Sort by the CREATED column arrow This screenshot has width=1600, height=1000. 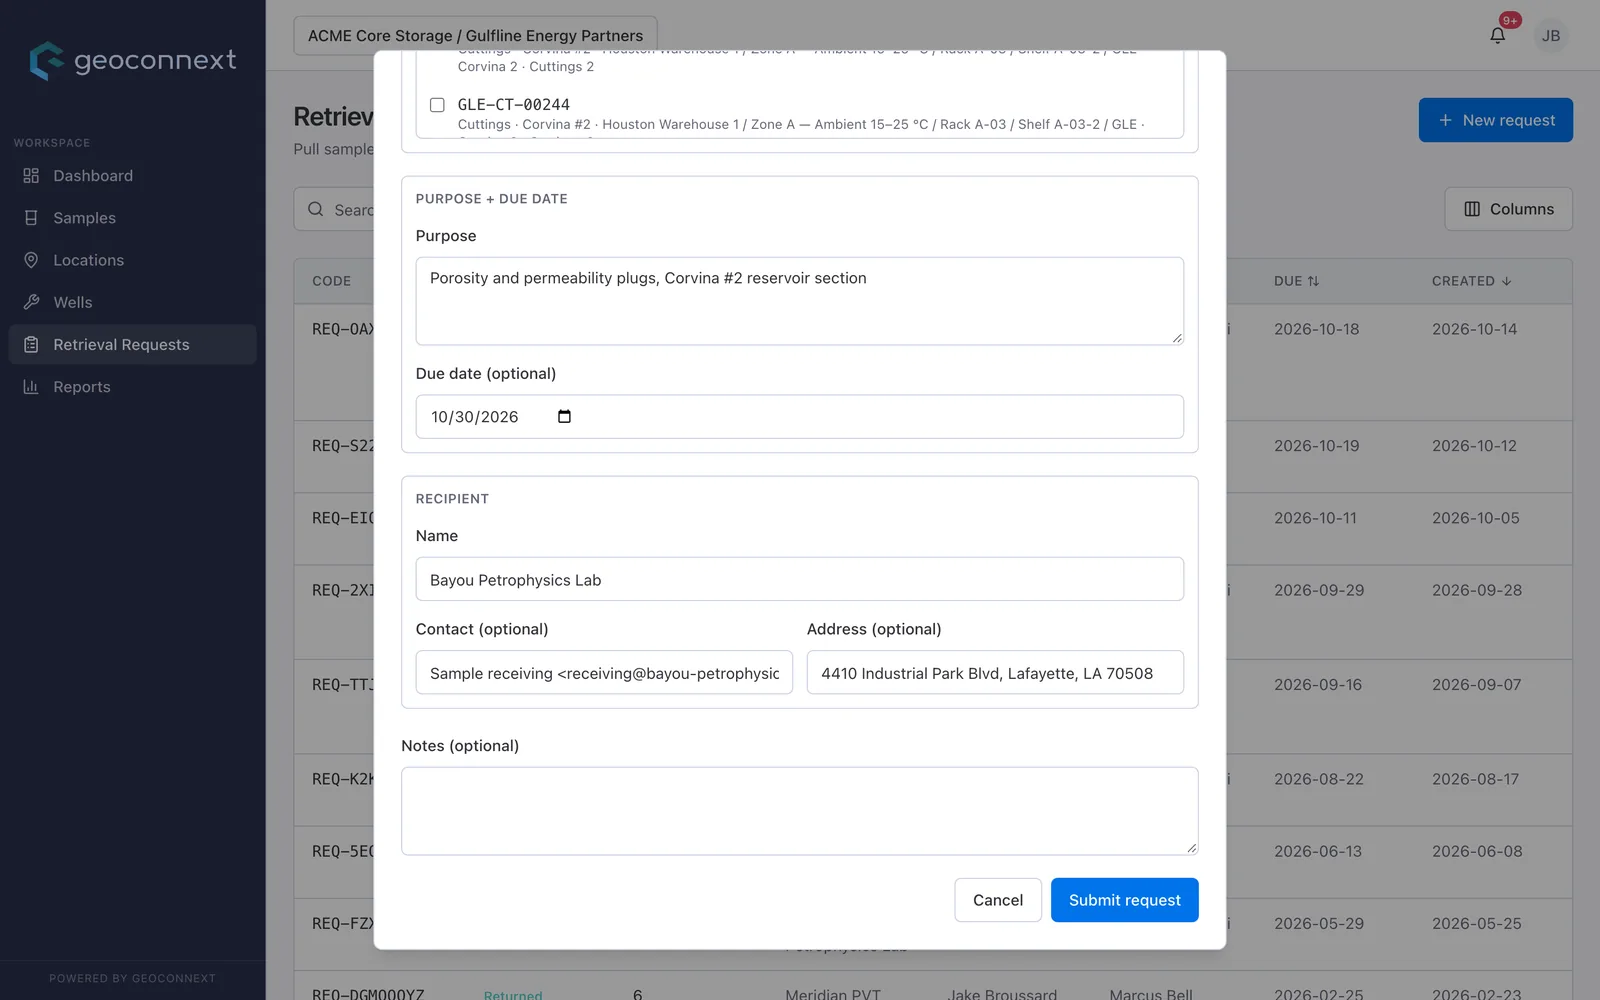(1506, 281)
